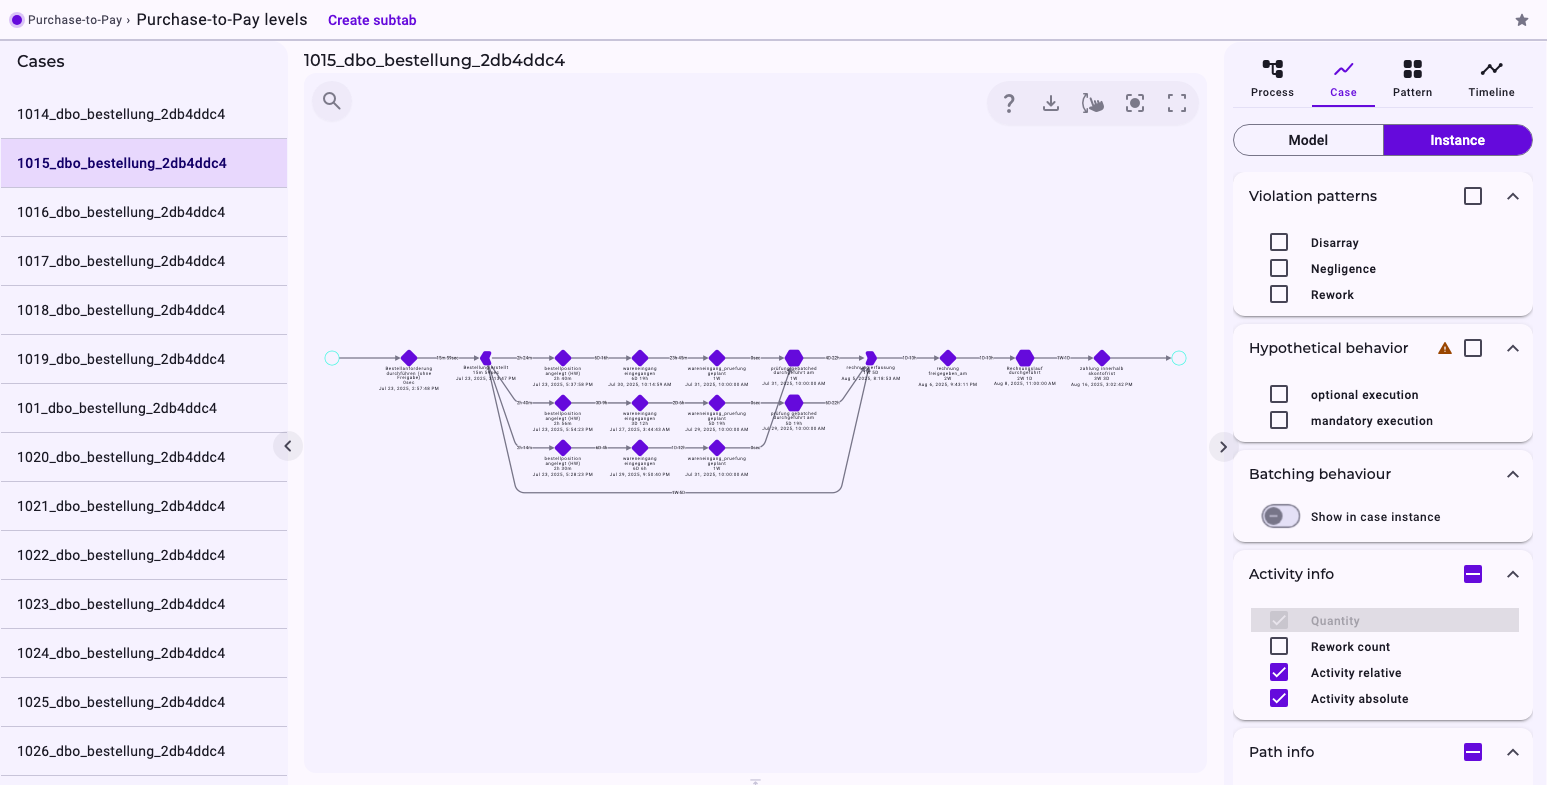This screenshot has height=785, width=1547.
Task: Switch to the Process tab
Action: 1272,78
